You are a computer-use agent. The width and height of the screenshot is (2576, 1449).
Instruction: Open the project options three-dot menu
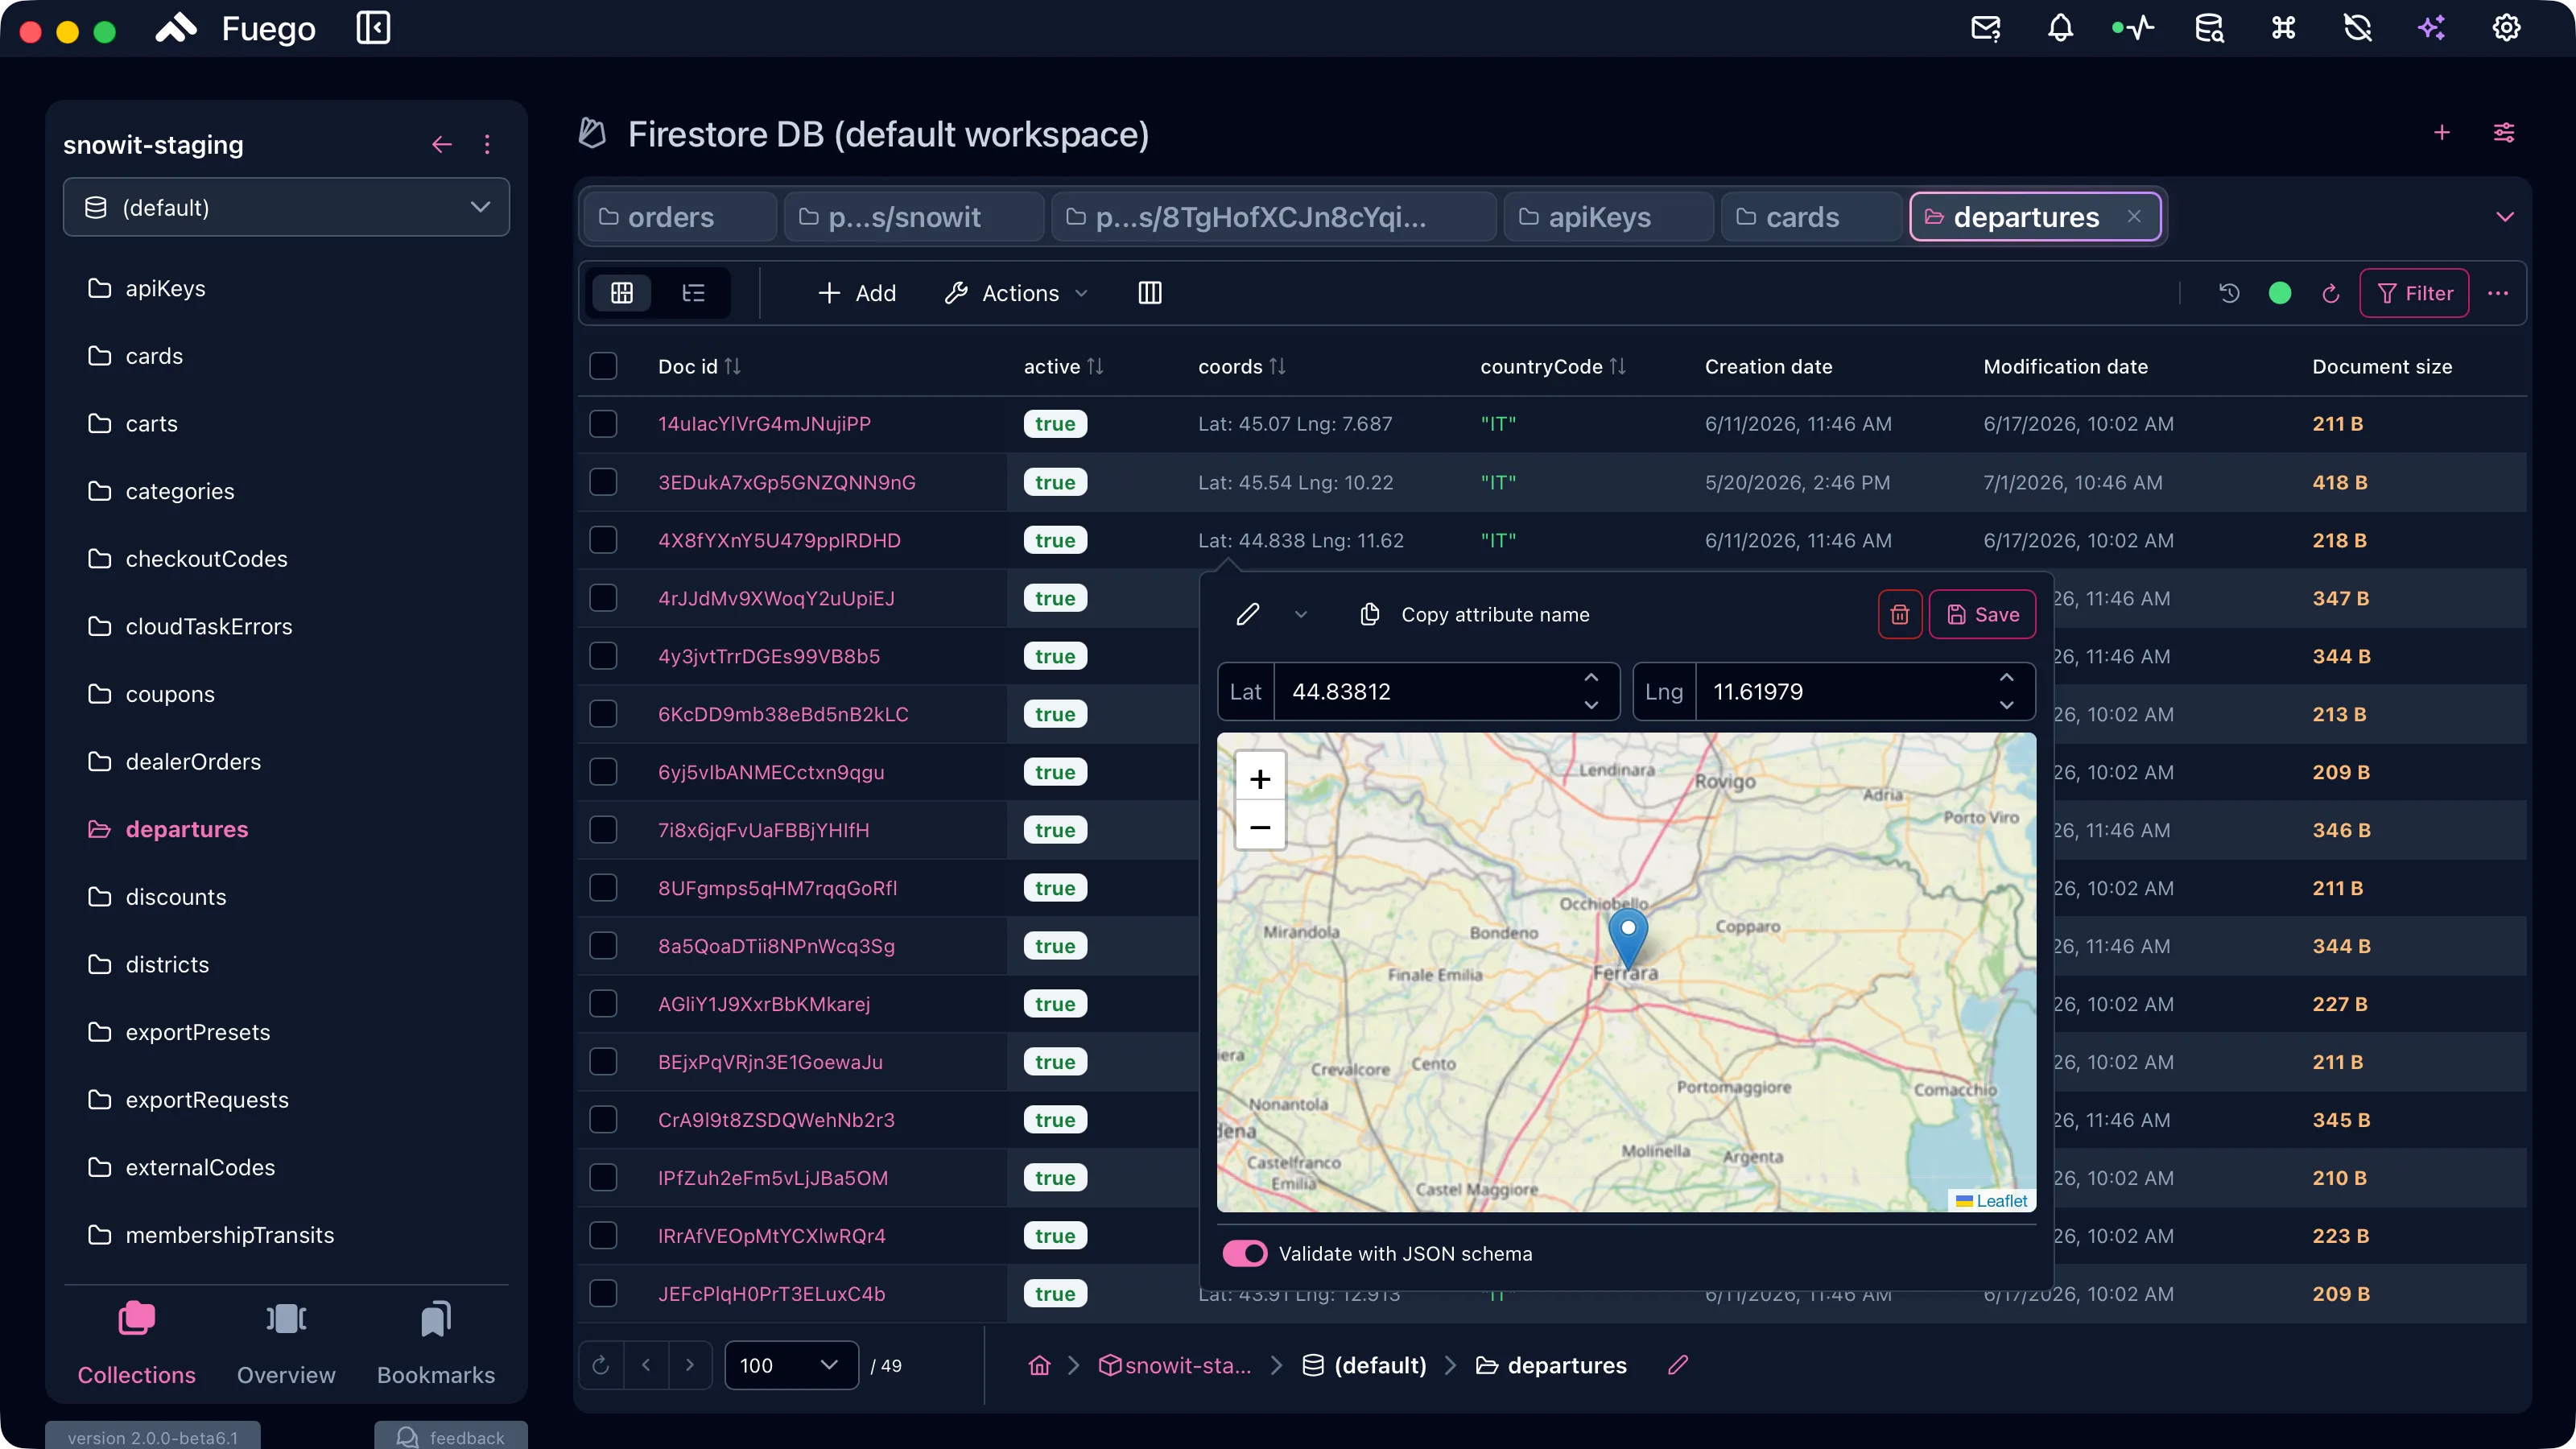click(x=487, y=145)
